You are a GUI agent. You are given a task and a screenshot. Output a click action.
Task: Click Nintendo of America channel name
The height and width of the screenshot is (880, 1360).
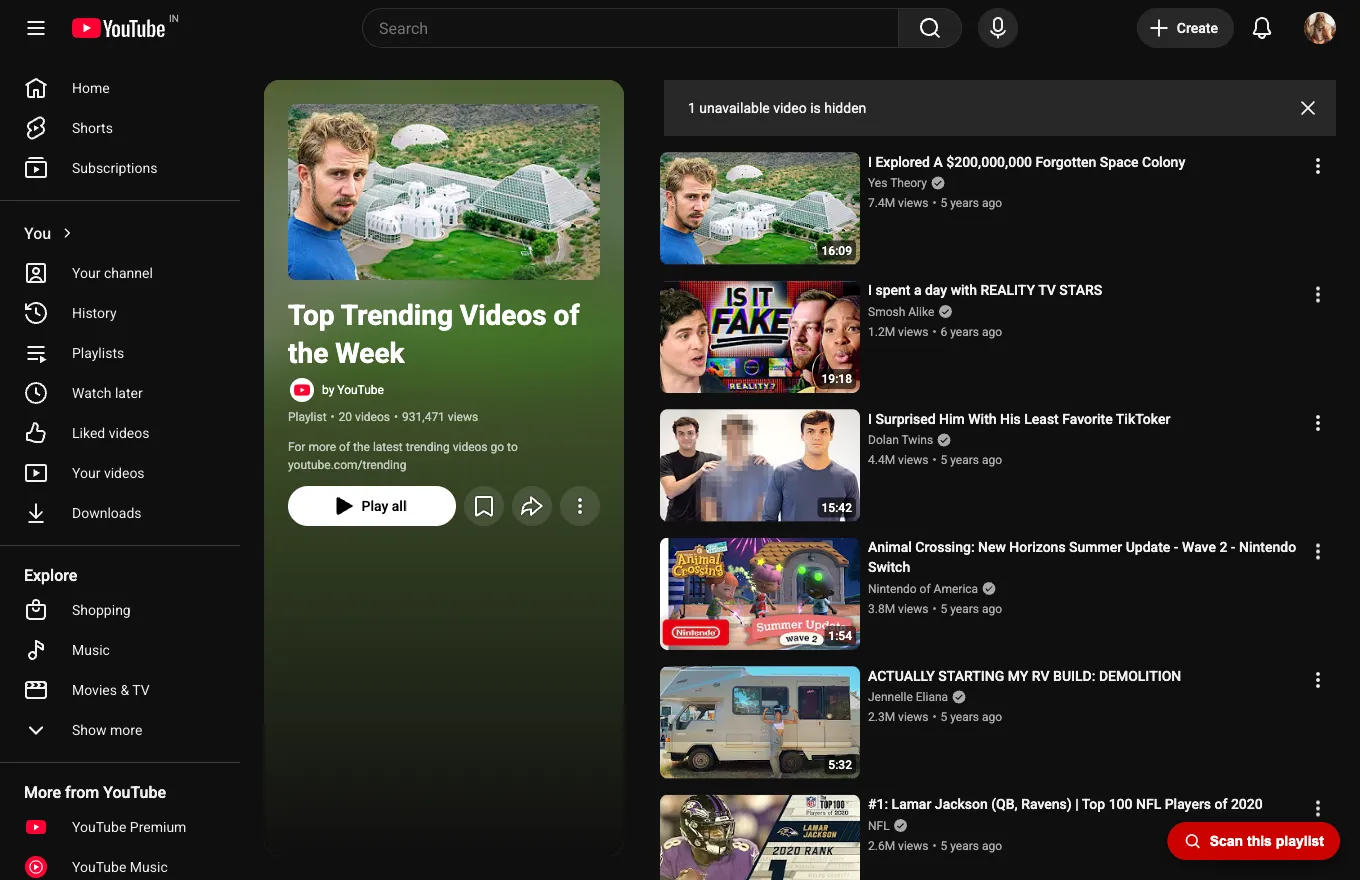point(922,589)
